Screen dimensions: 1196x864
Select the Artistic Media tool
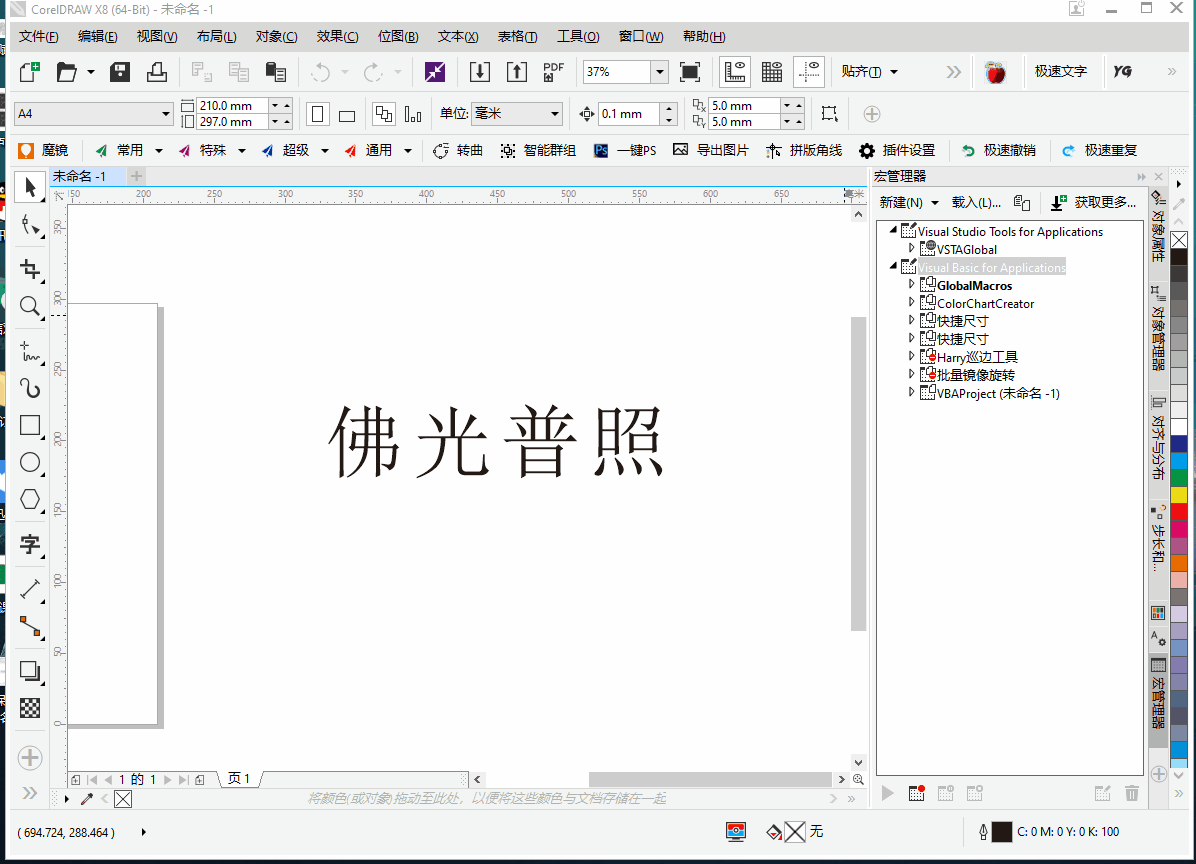[30, 388]
